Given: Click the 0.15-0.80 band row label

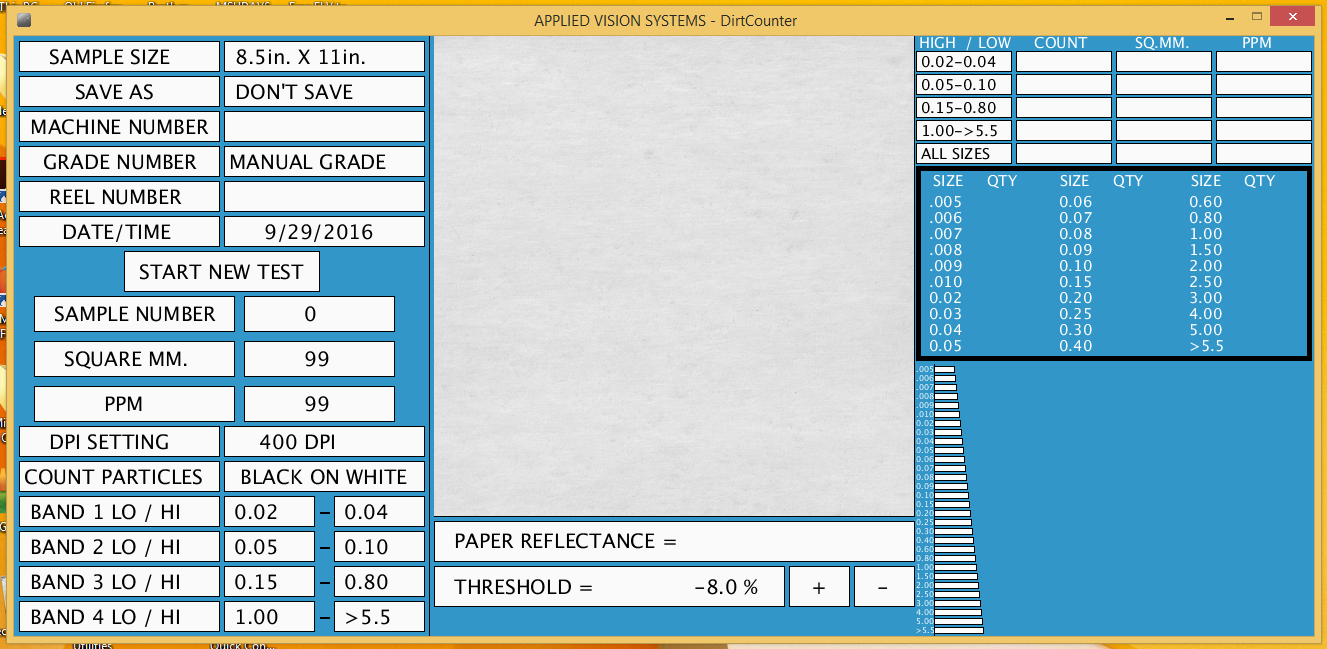Looking at the screenshot, I should point(964,108).
